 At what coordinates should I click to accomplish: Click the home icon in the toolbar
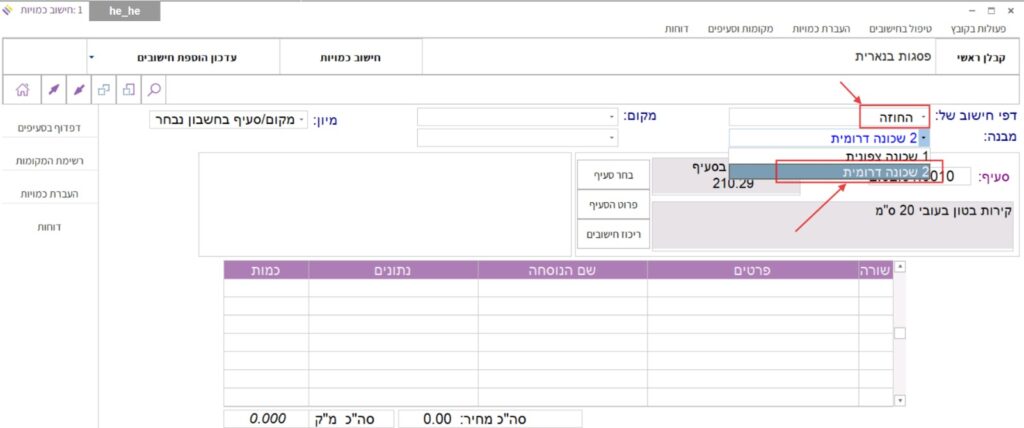[x=21, y=89]
